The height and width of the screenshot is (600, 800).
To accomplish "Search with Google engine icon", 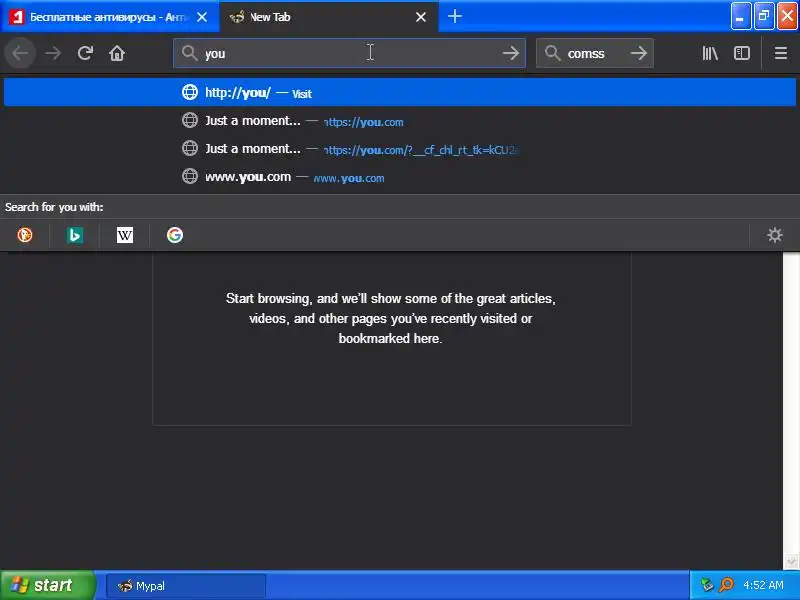I will (174, 235).
